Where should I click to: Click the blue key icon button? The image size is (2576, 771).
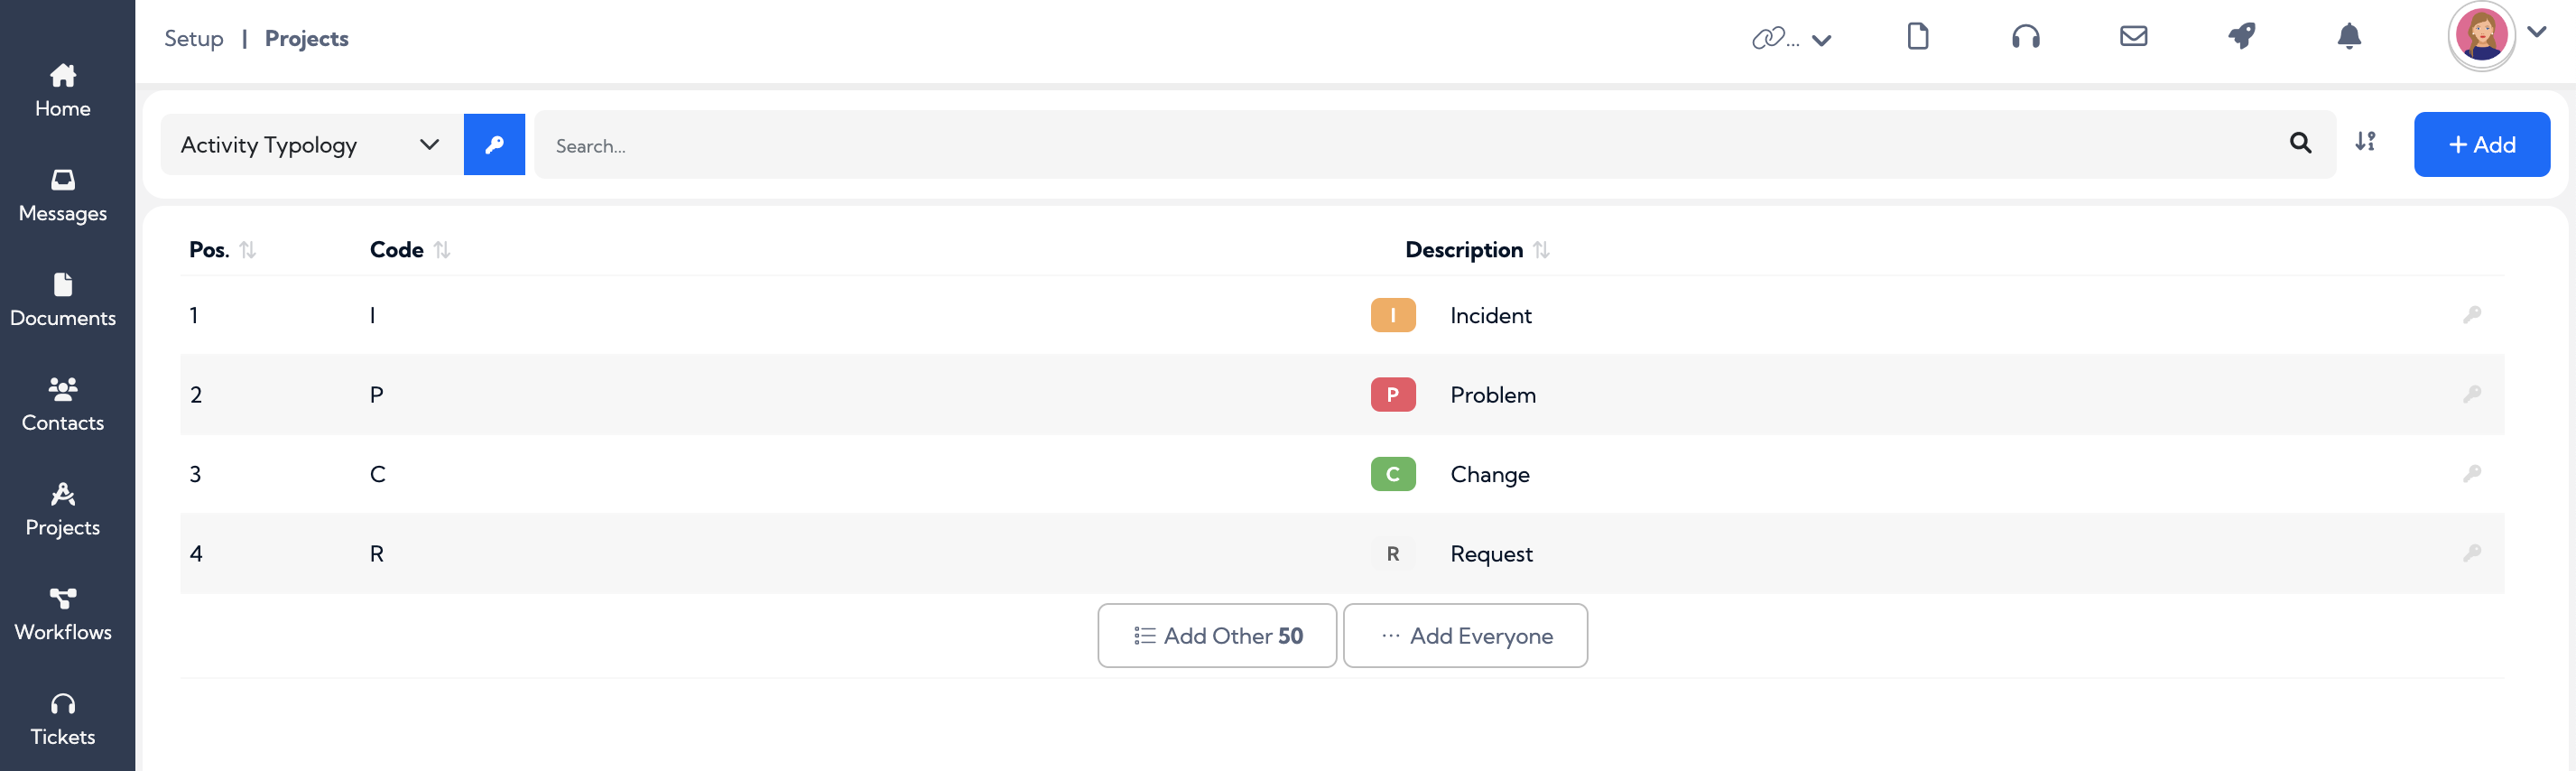tap(494, 145)
